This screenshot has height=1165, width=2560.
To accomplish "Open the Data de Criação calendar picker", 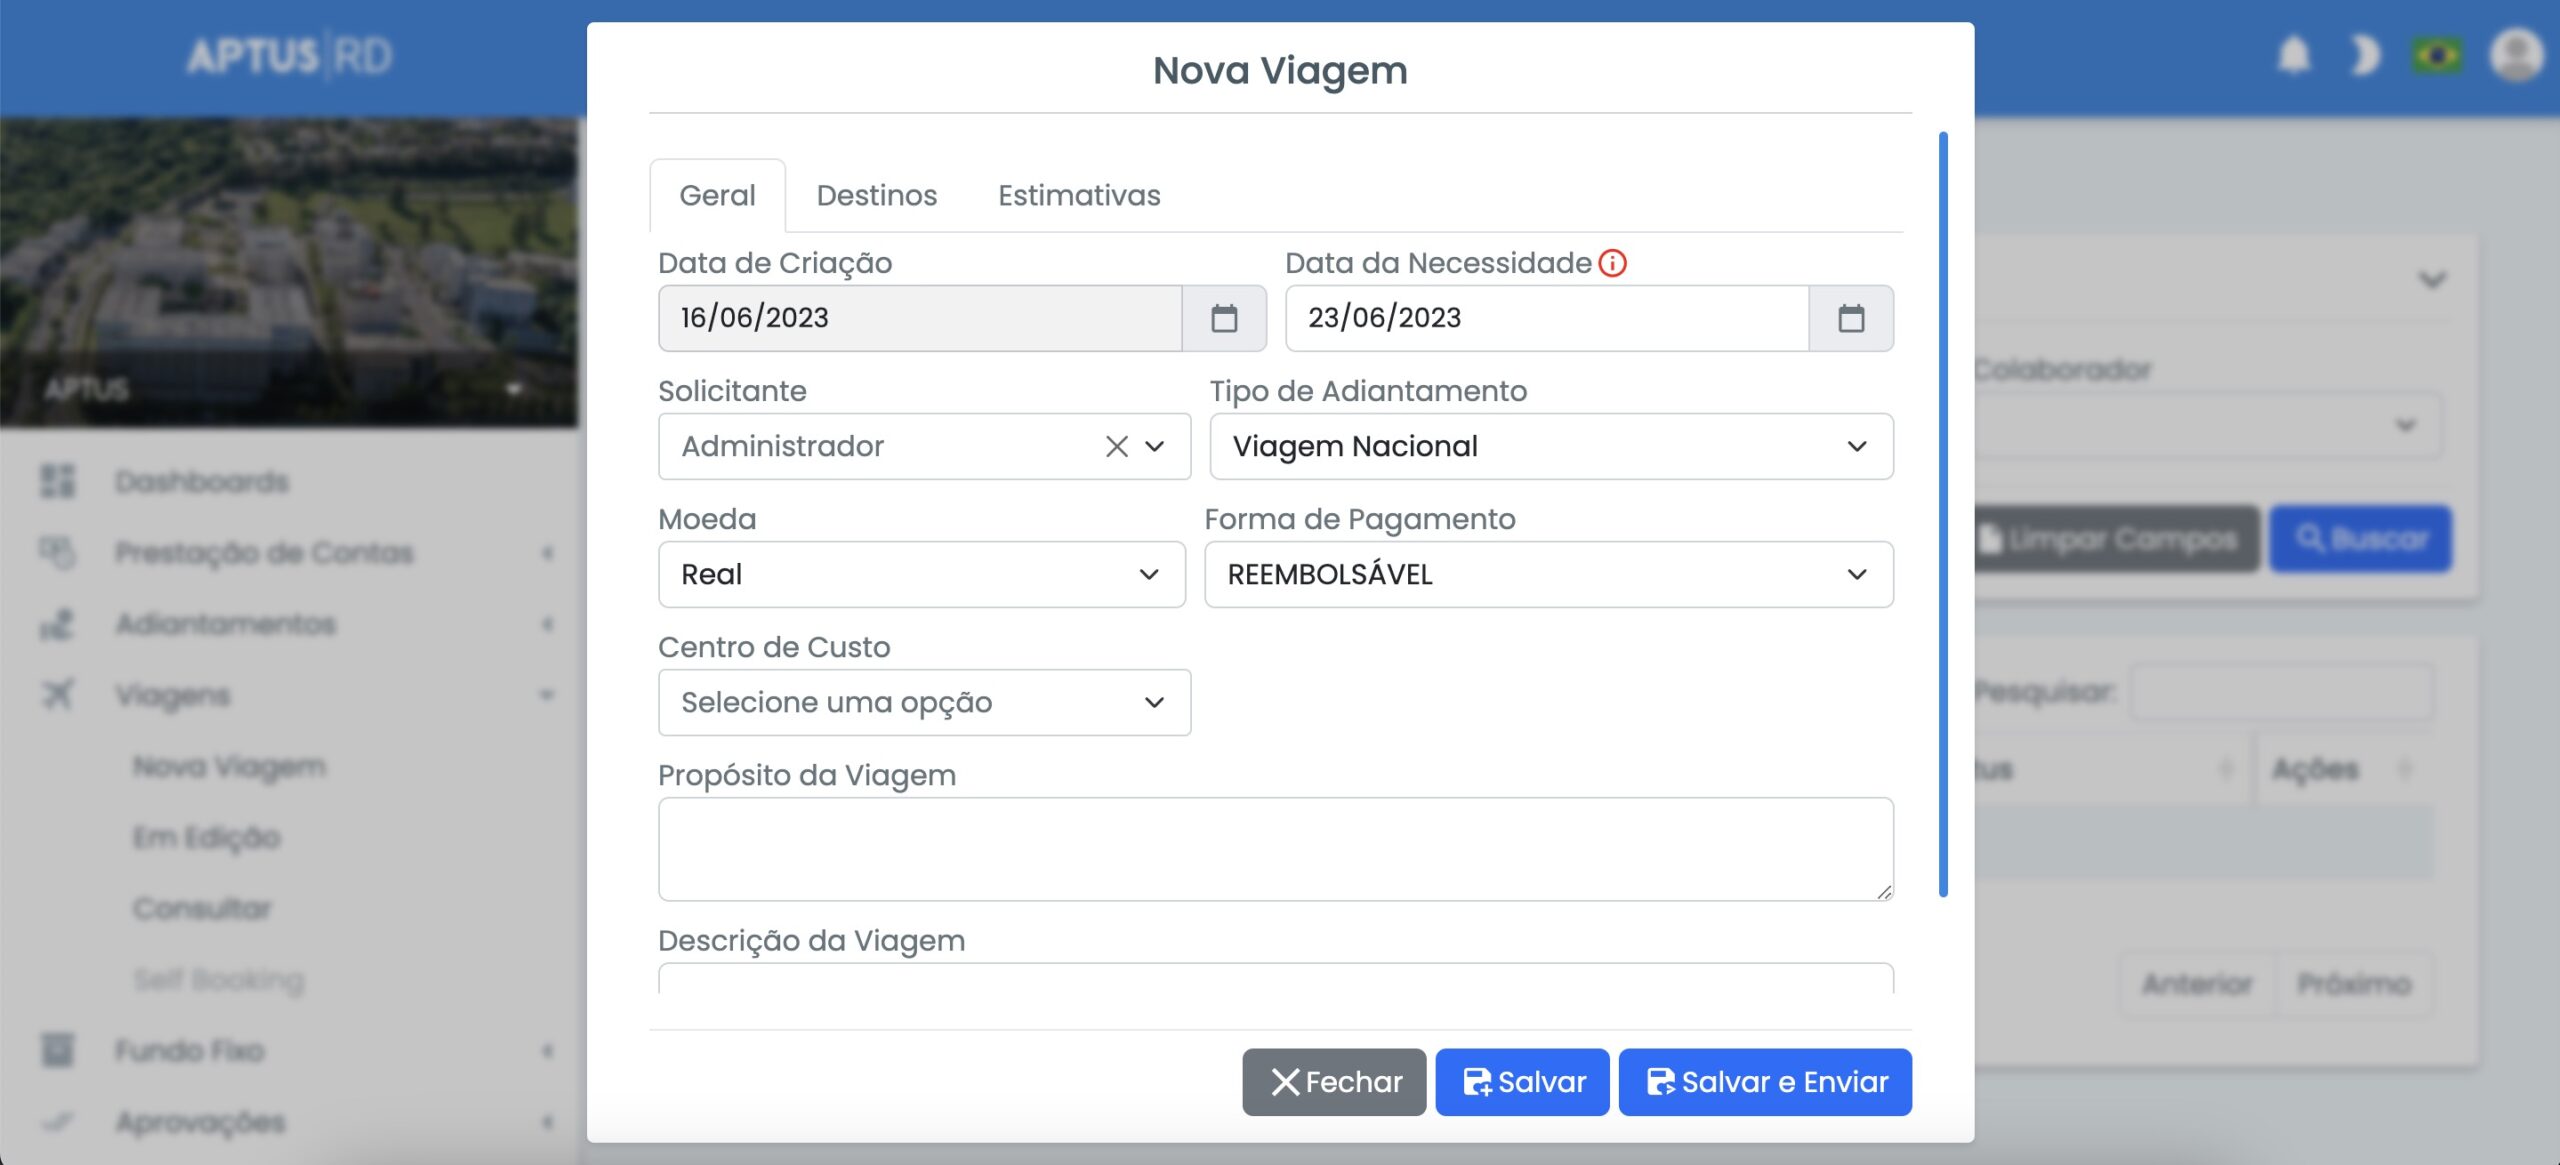I will coord(1224,318).
